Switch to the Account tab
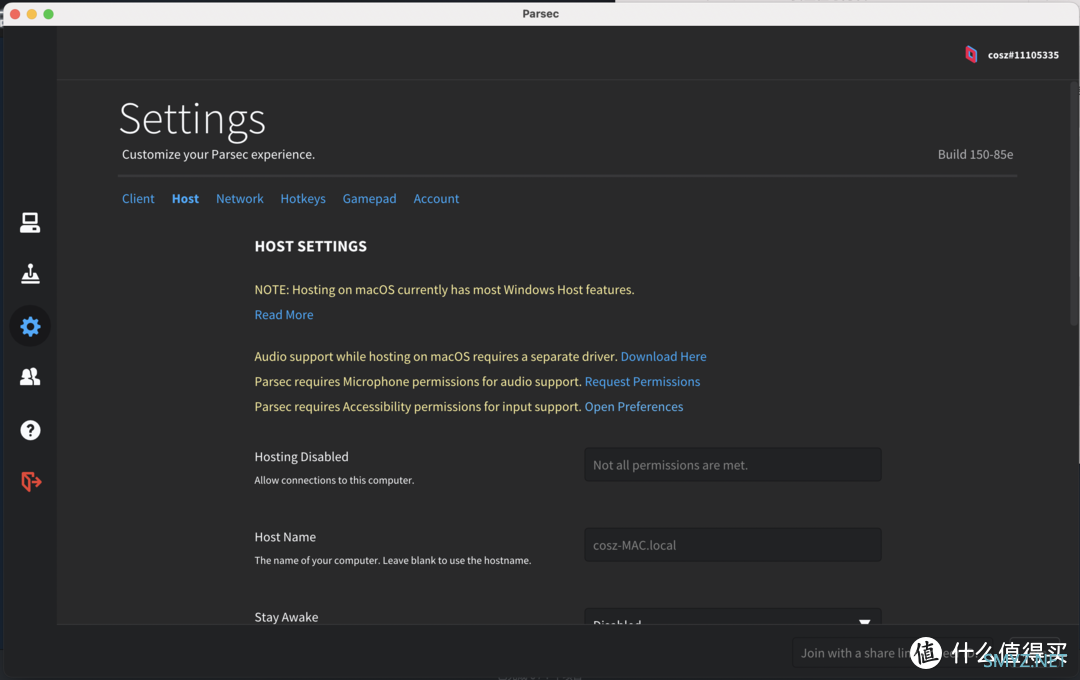 coord(436,198)
